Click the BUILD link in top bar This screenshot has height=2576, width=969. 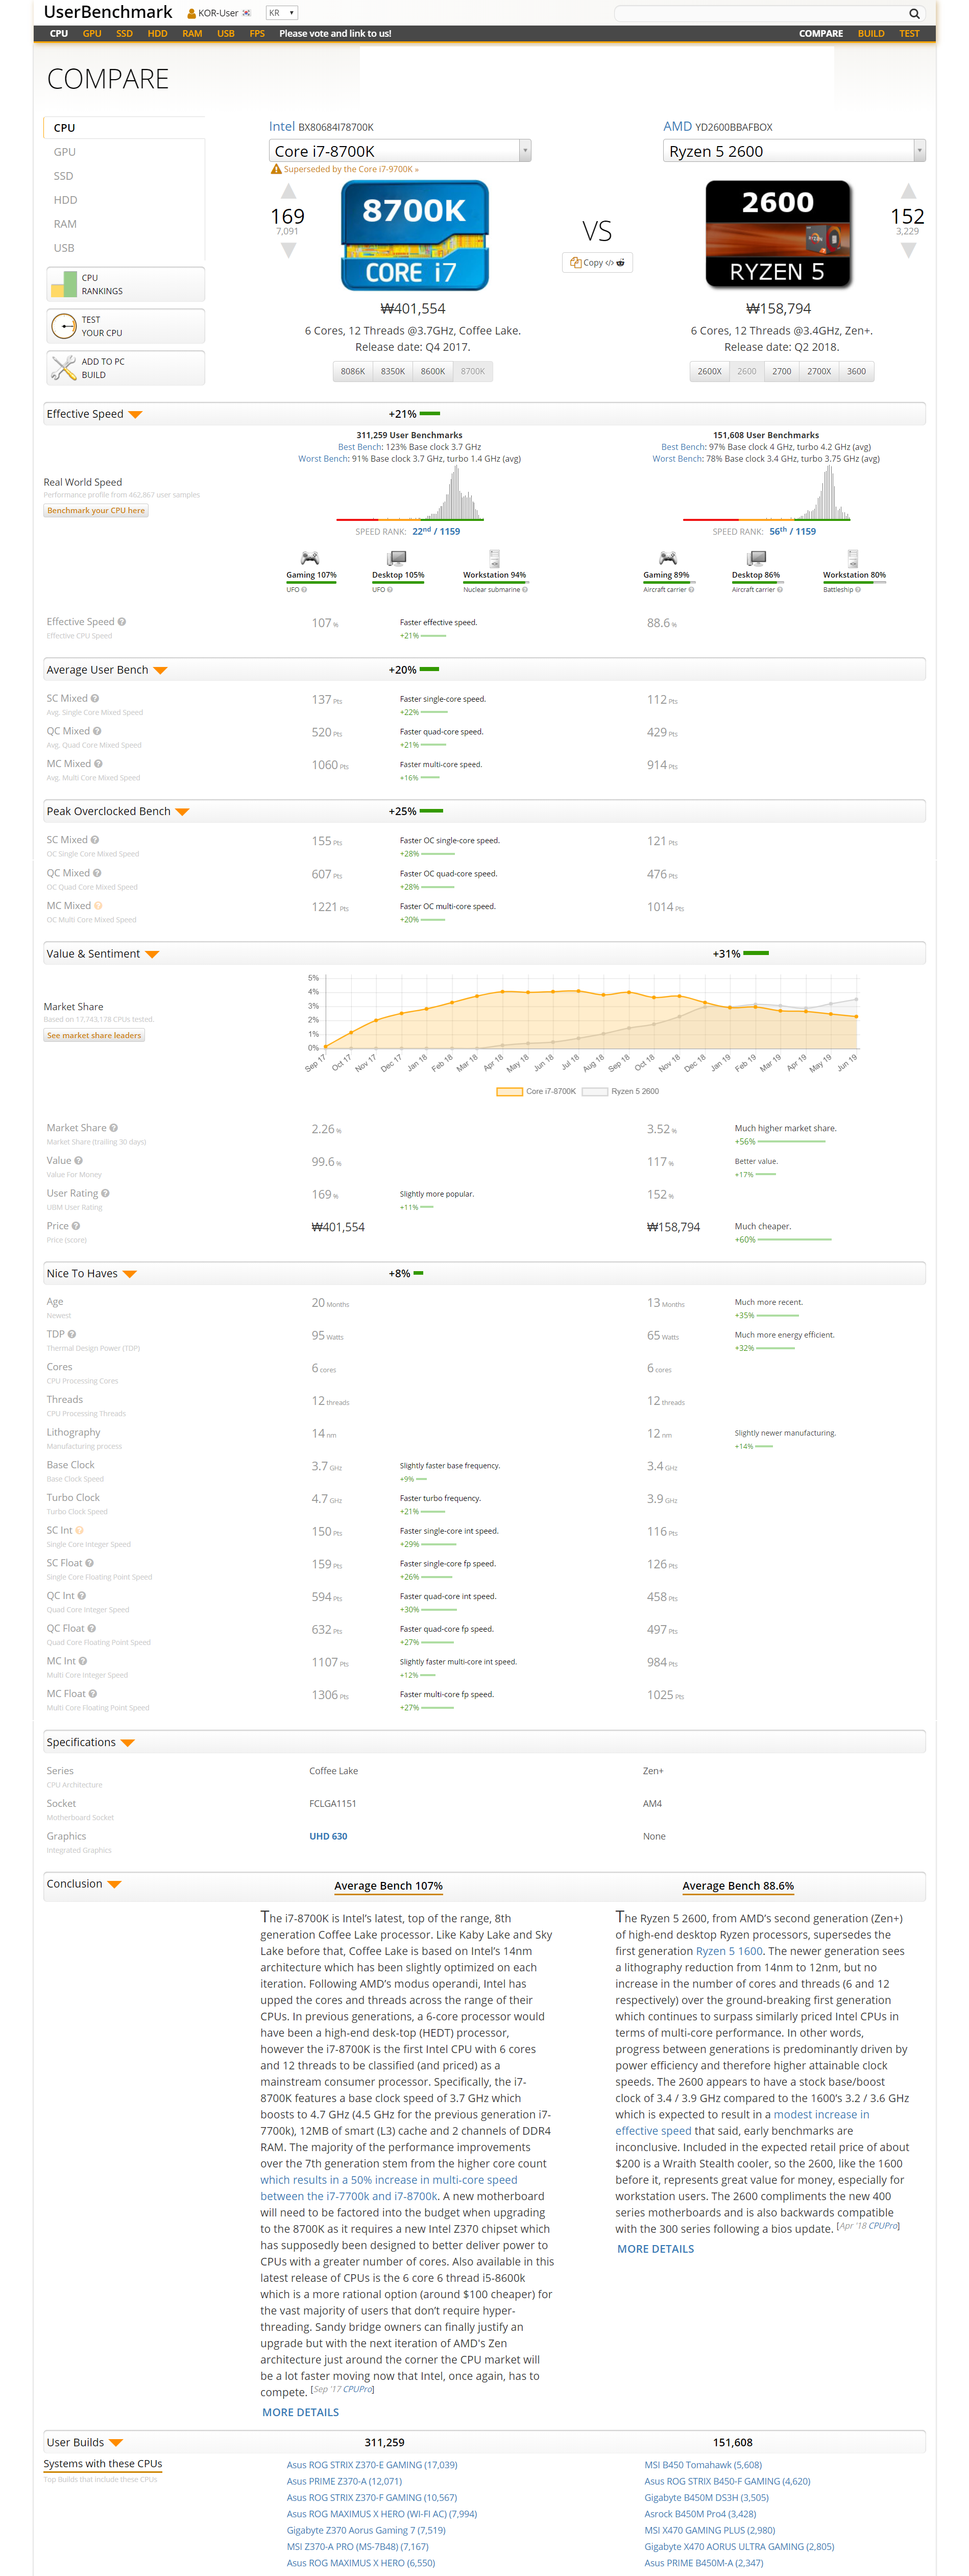870,33
